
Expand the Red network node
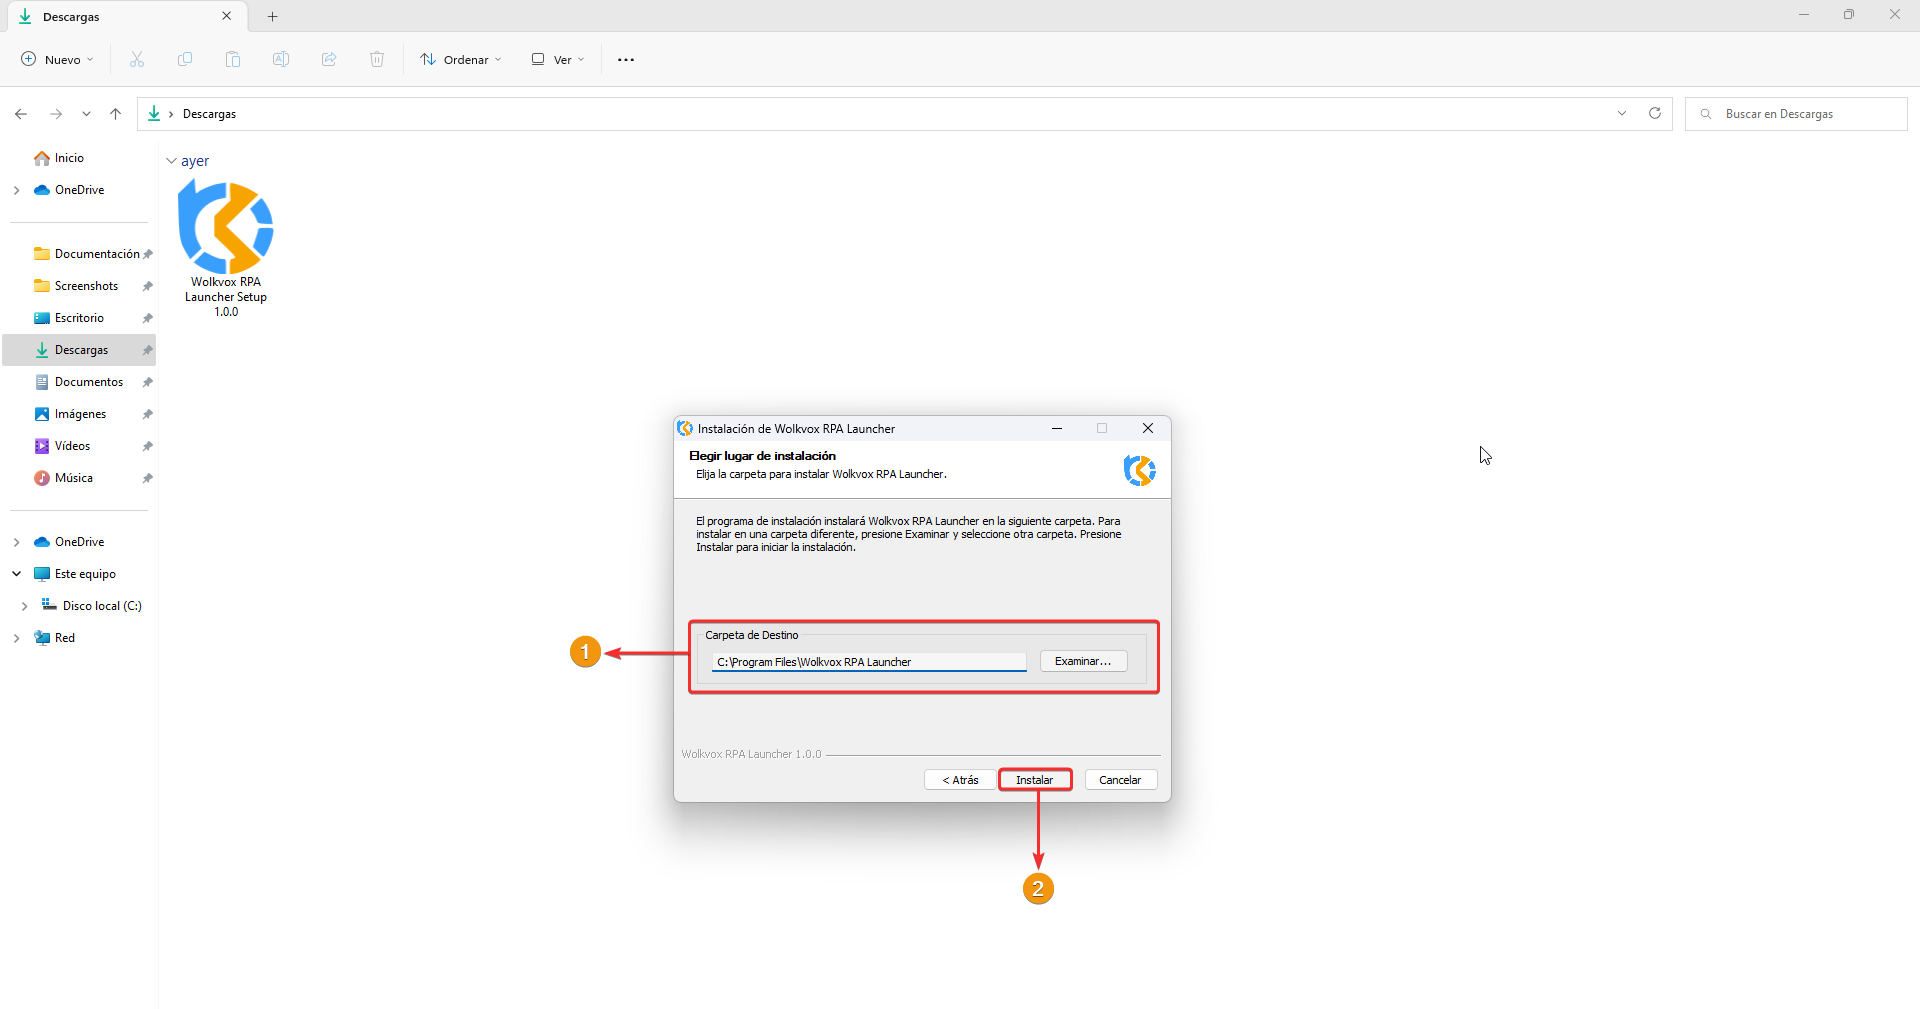click(16, 638)
